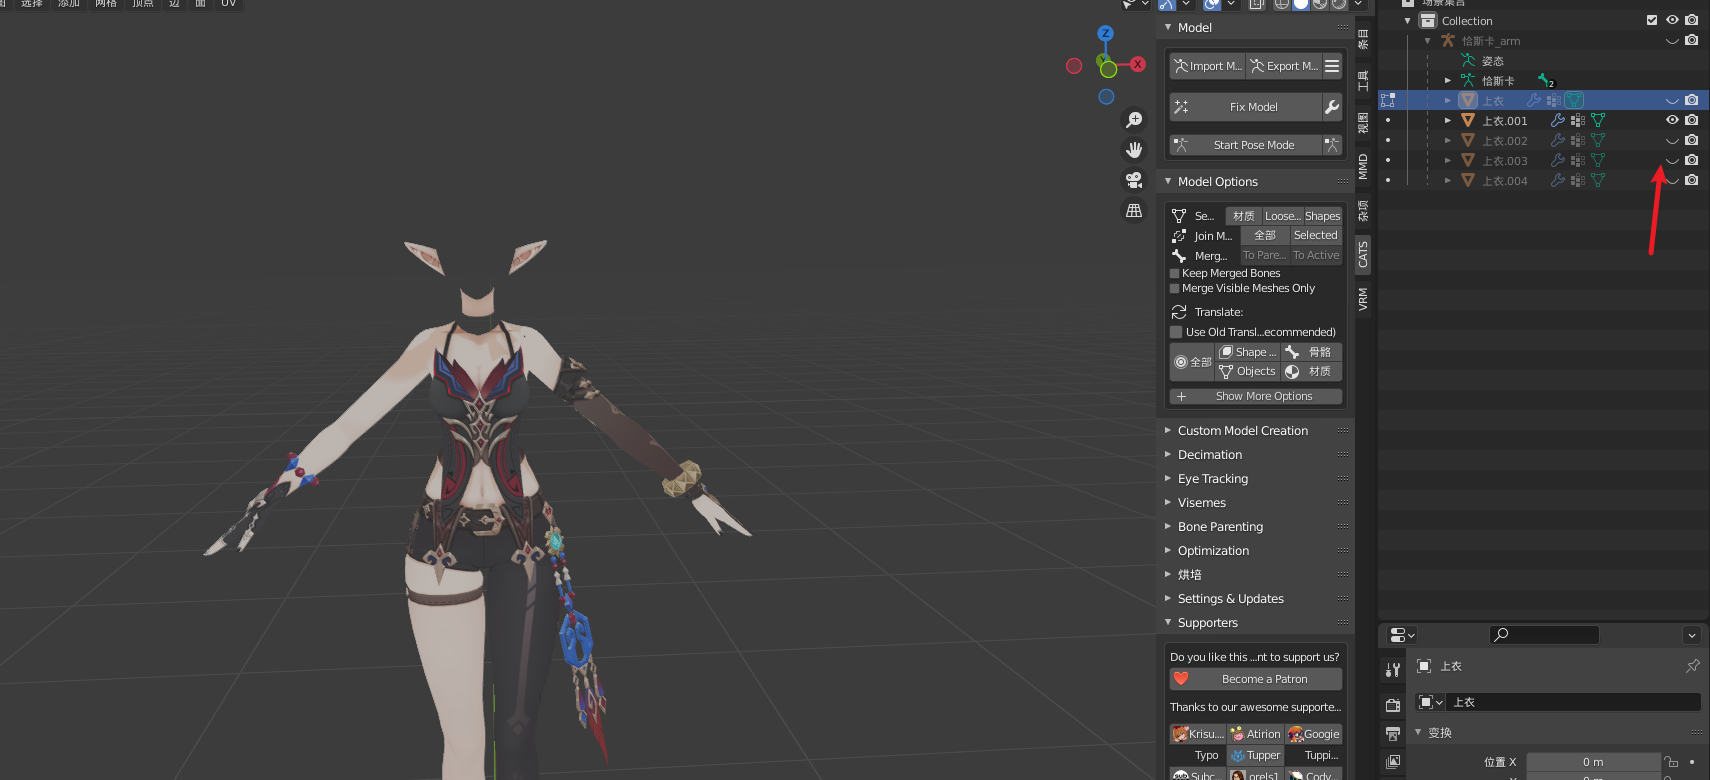Viewport: 1710px width, 780px height.
Task: Open the hamburger menu beside Export Model
Action: (1332, 66)
